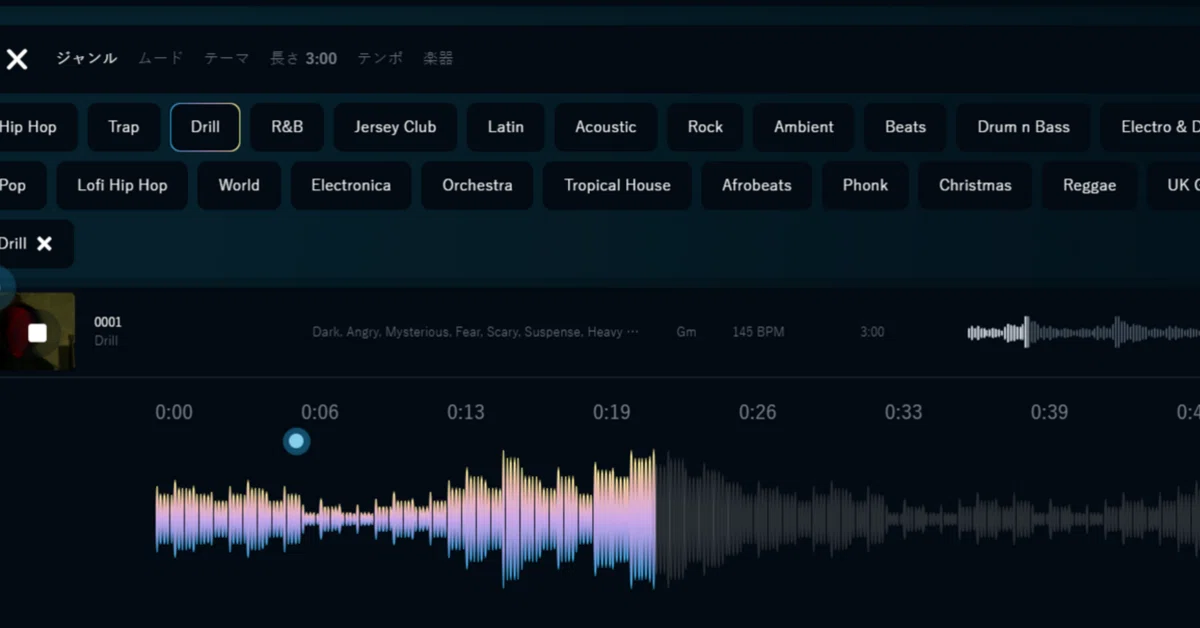Switch to the テンポ tab

380,58
